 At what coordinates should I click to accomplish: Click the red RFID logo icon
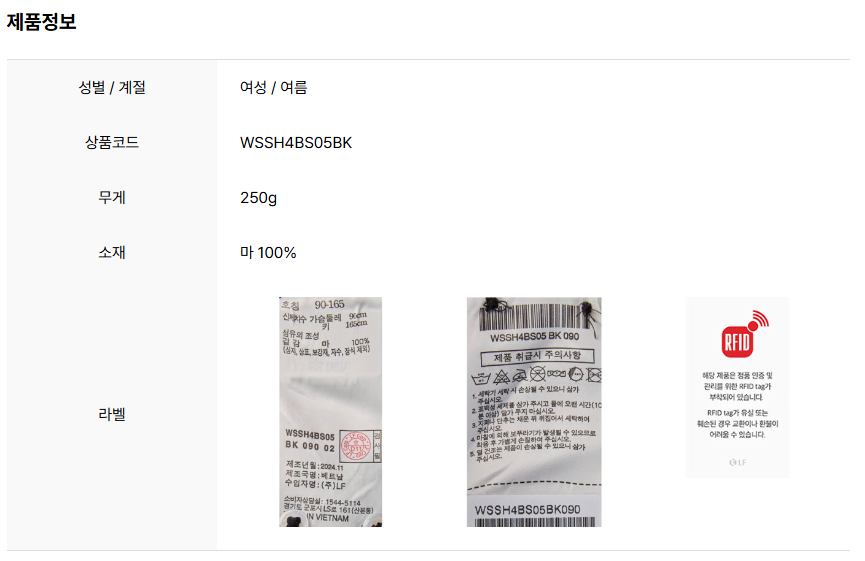744,334
